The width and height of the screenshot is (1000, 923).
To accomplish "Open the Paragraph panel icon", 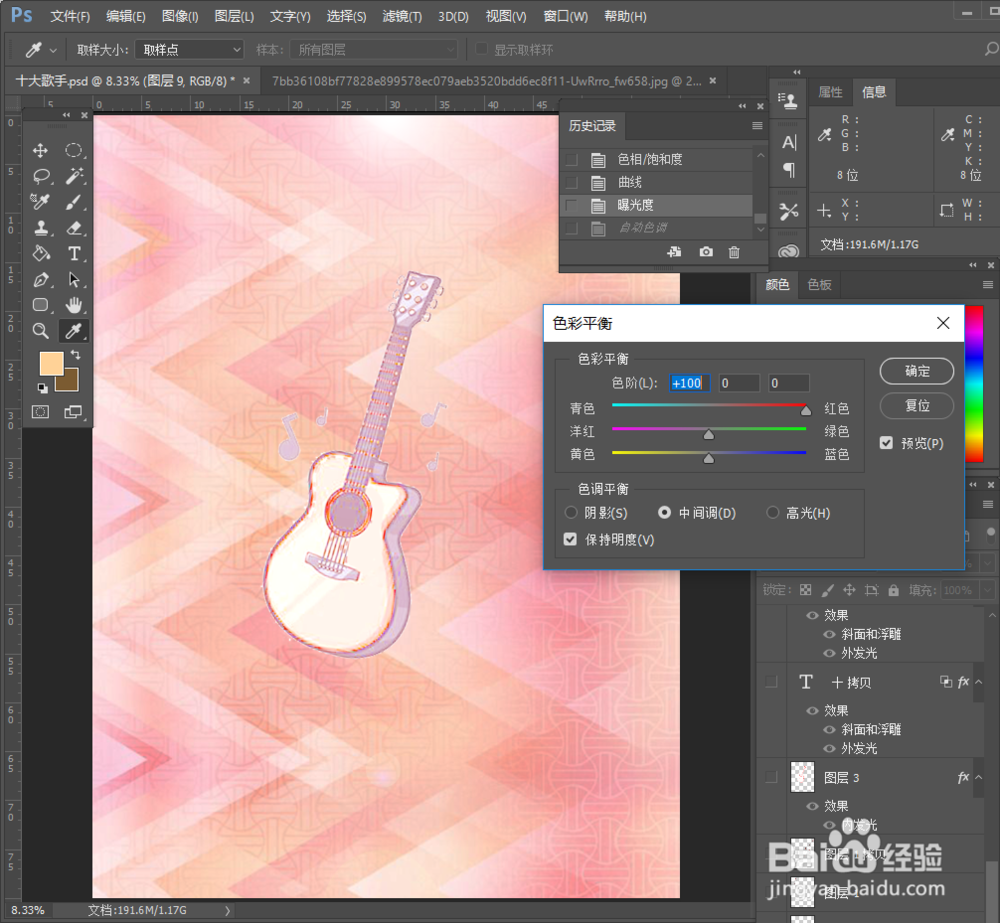I will (x=790, y=170).
